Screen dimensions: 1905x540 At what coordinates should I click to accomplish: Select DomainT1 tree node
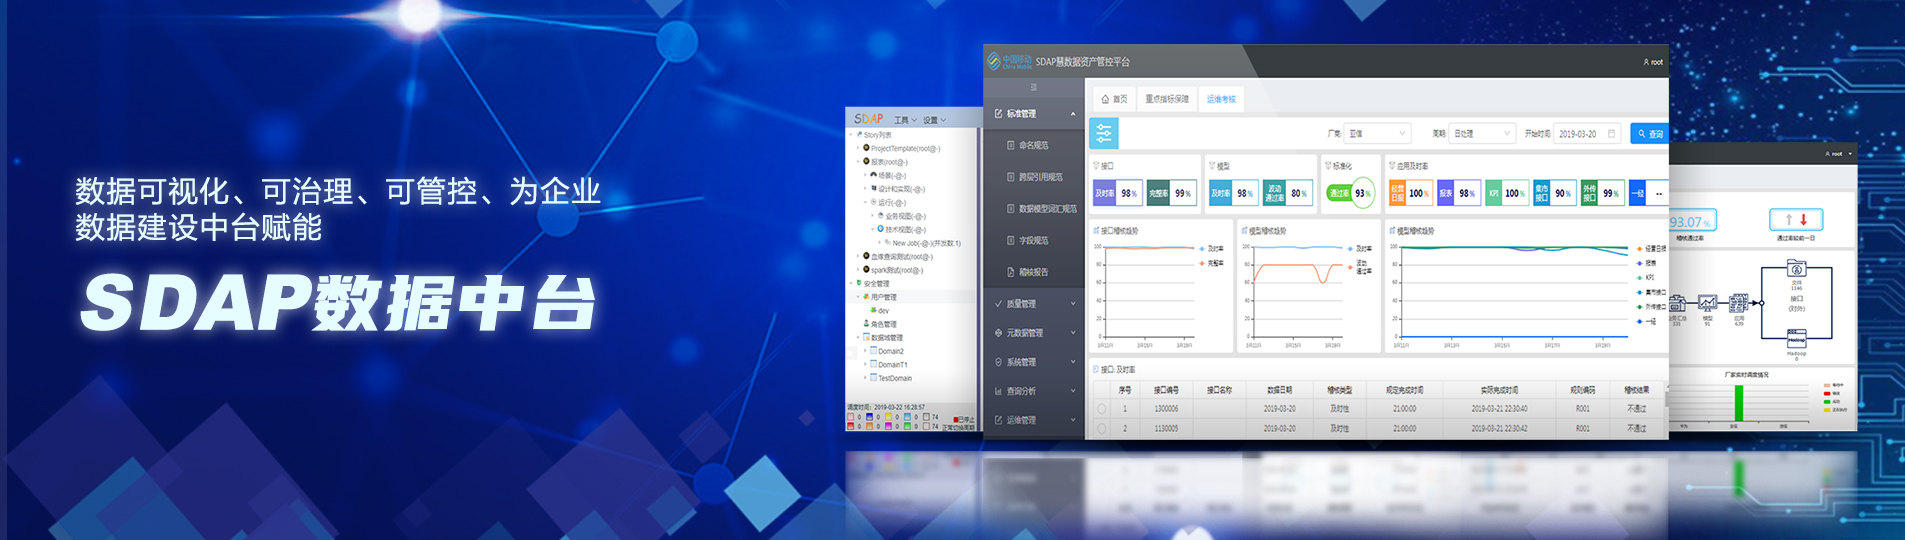pos(893,365)
